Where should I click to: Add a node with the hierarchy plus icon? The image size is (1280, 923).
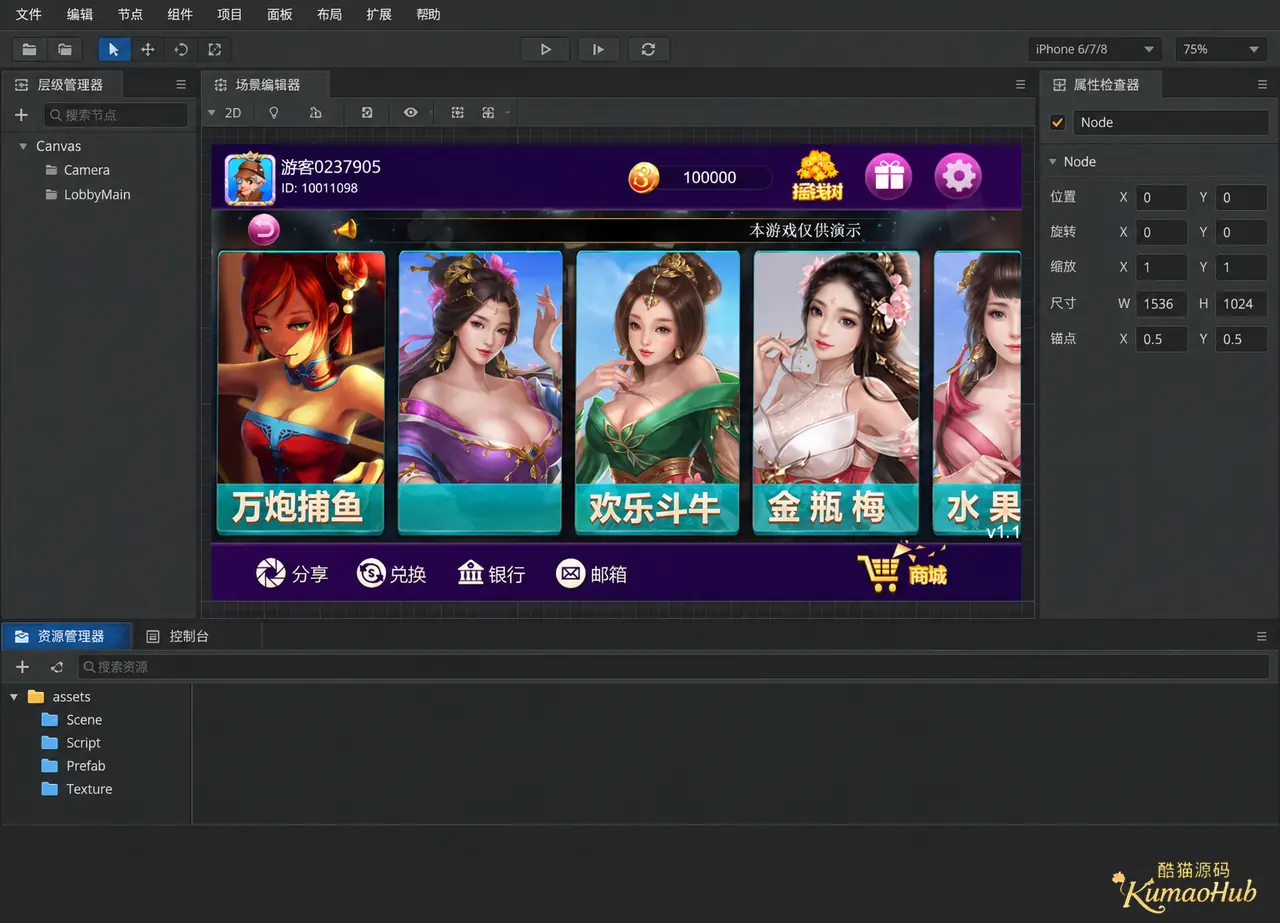click(21, 115)
